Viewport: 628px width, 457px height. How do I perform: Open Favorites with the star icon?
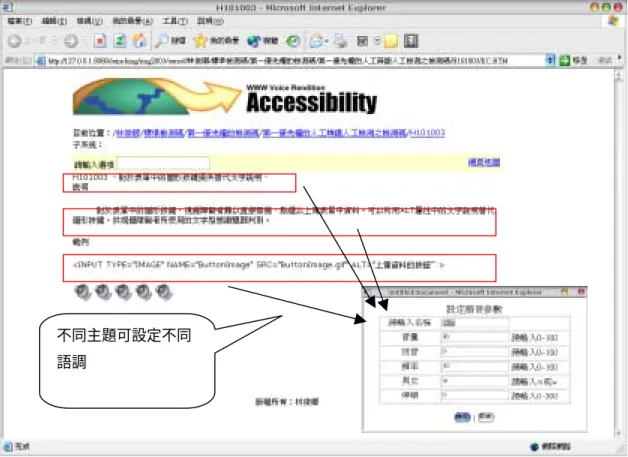(200, 41)
